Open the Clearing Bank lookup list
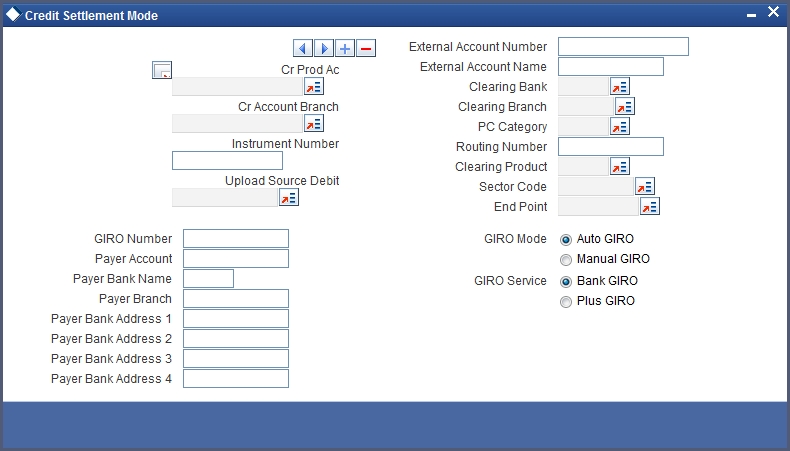This screenshot has width=790, height=451. [620, 87]
